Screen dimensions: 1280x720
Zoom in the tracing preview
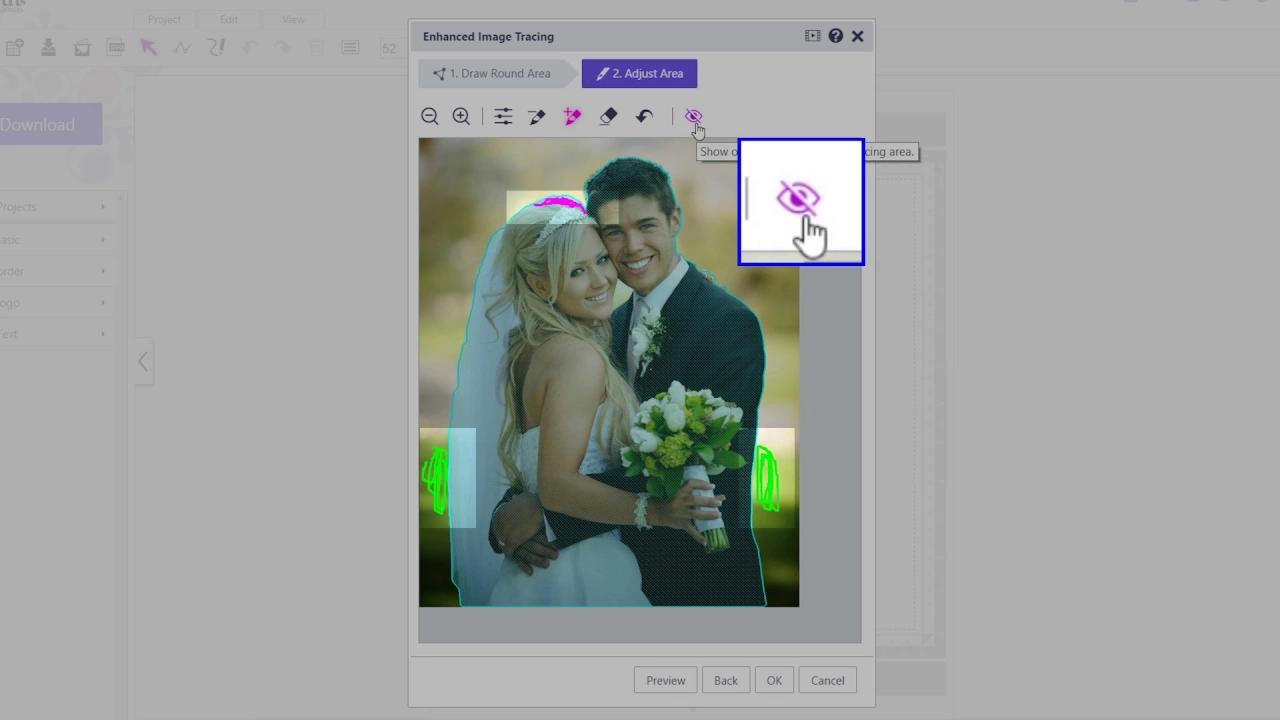(x=461, y=117)
